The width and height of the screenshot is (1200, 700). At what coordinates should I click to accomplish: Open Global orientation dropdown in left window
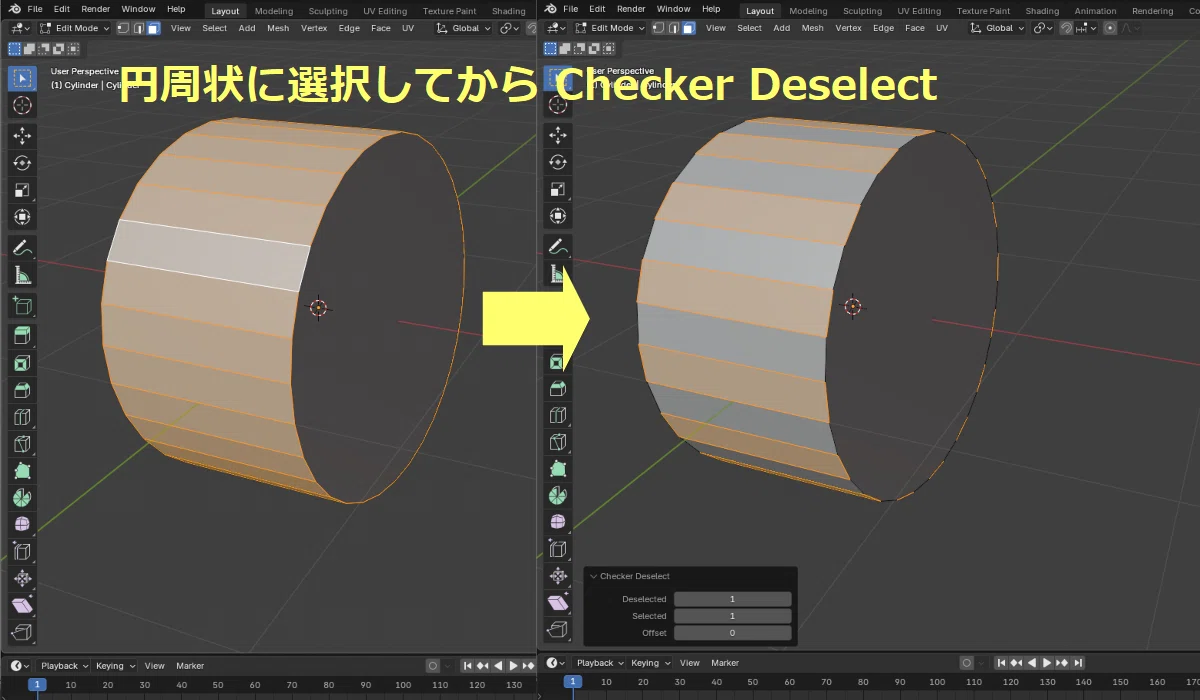463,28
